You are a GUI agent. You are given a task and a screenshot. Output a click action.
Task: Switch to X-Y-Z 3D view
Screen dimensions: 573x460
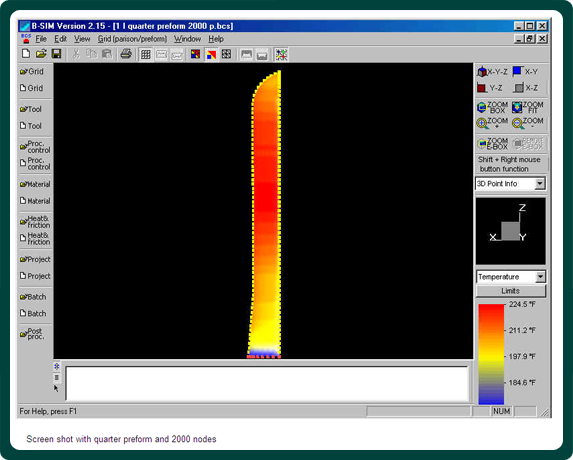click(x=492, y=72)
